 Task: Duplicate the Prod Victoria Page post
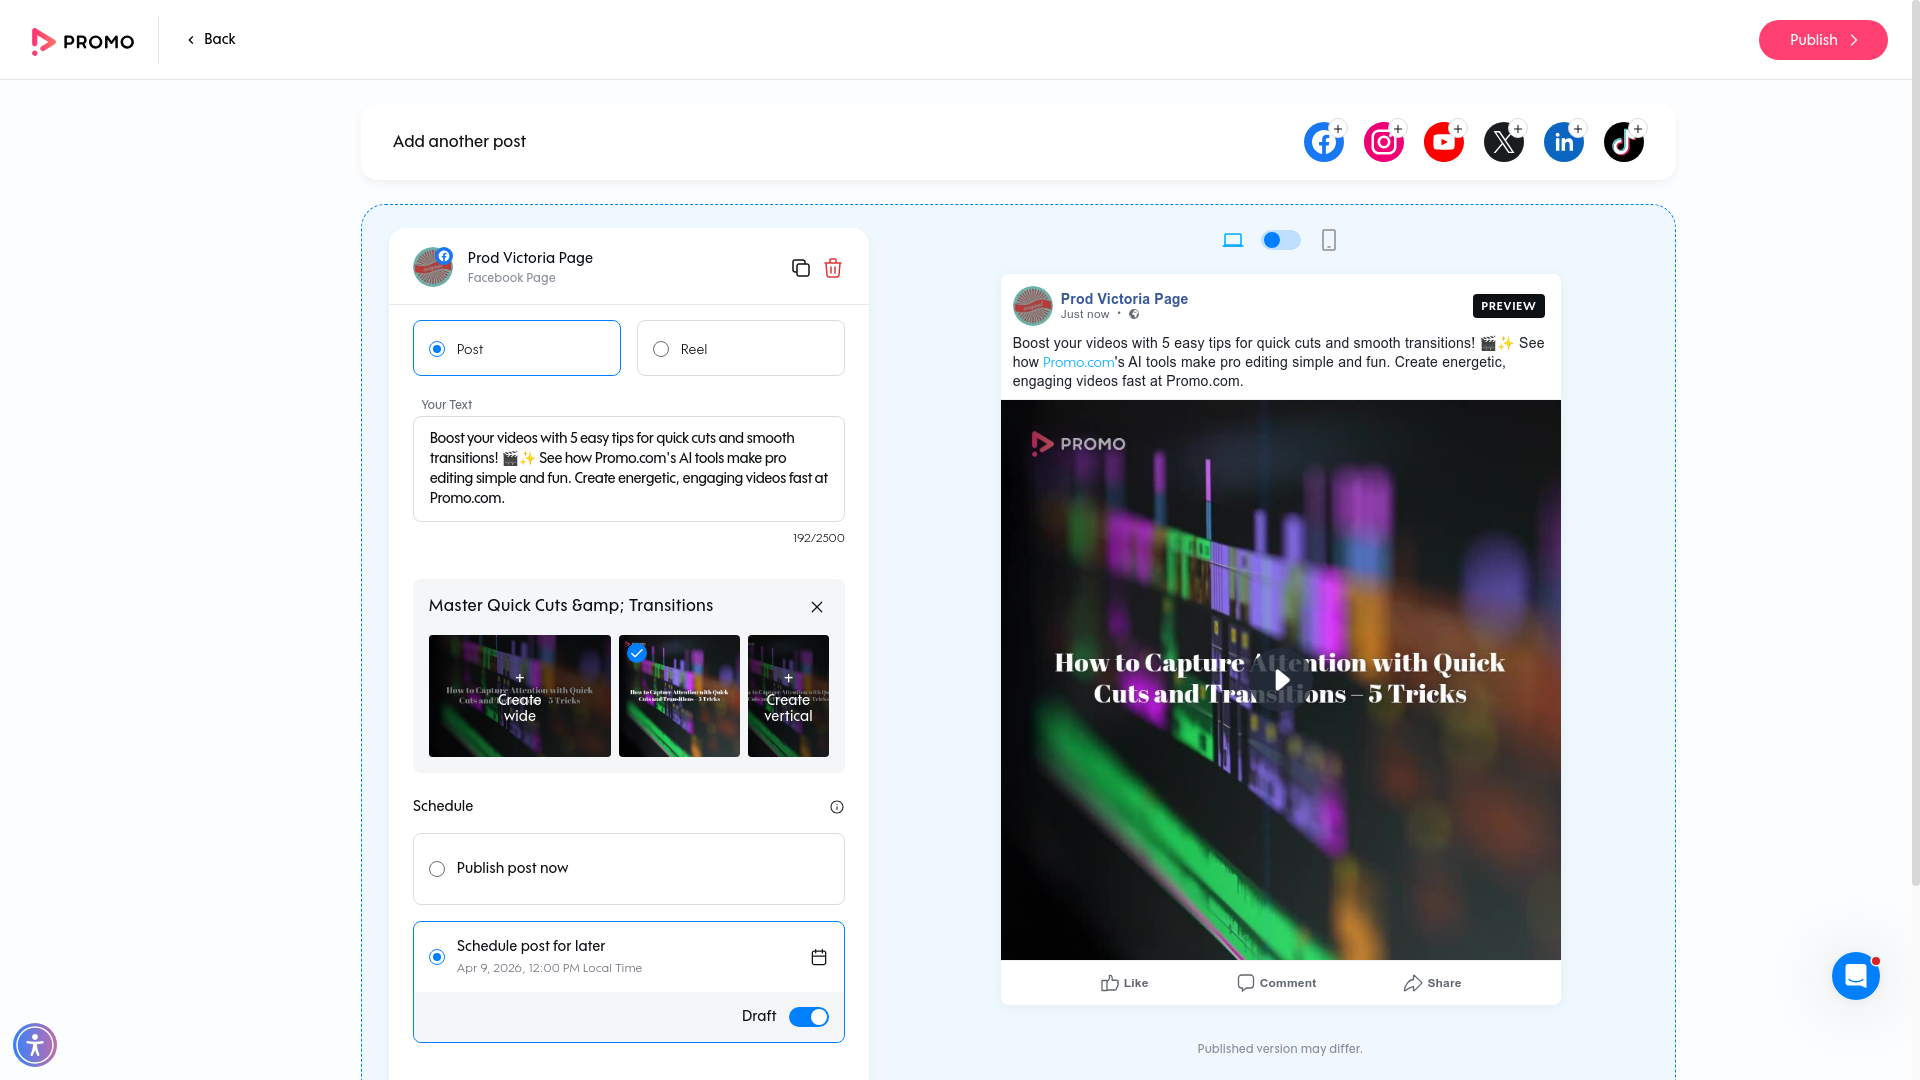click(x=800, y=267)
